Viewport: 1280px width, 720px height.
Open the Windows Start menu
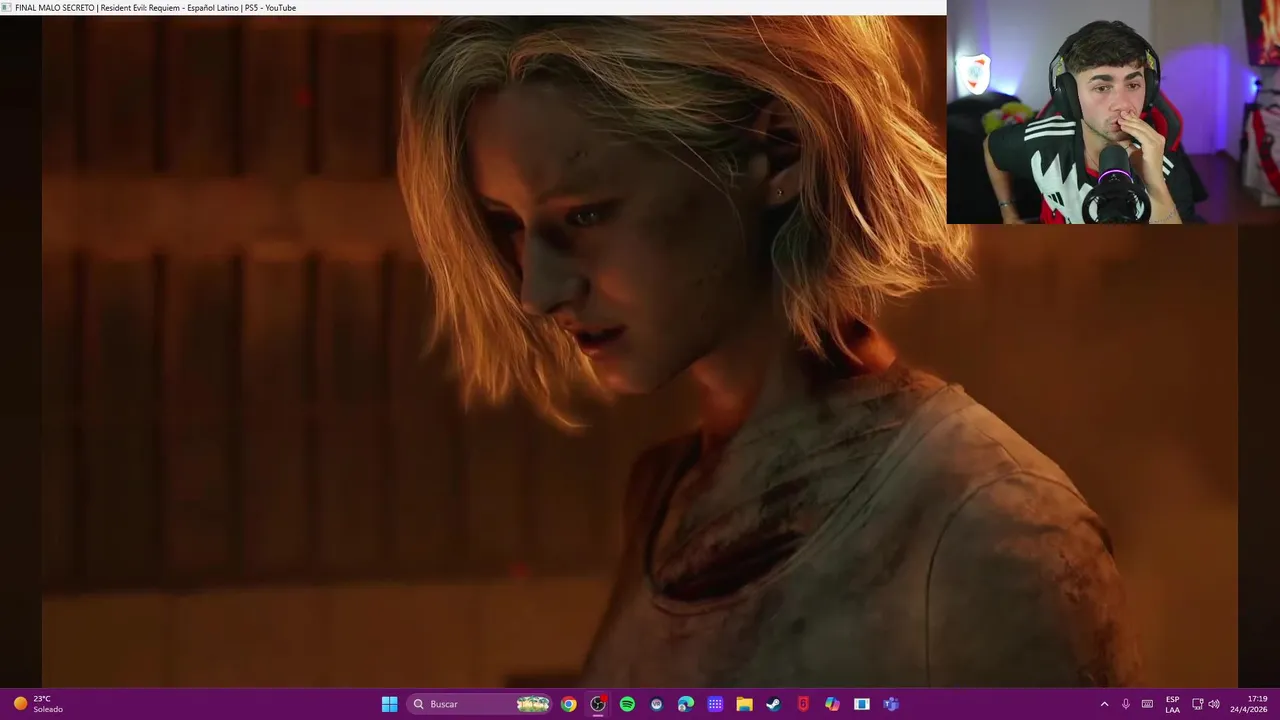coord(389,704)
